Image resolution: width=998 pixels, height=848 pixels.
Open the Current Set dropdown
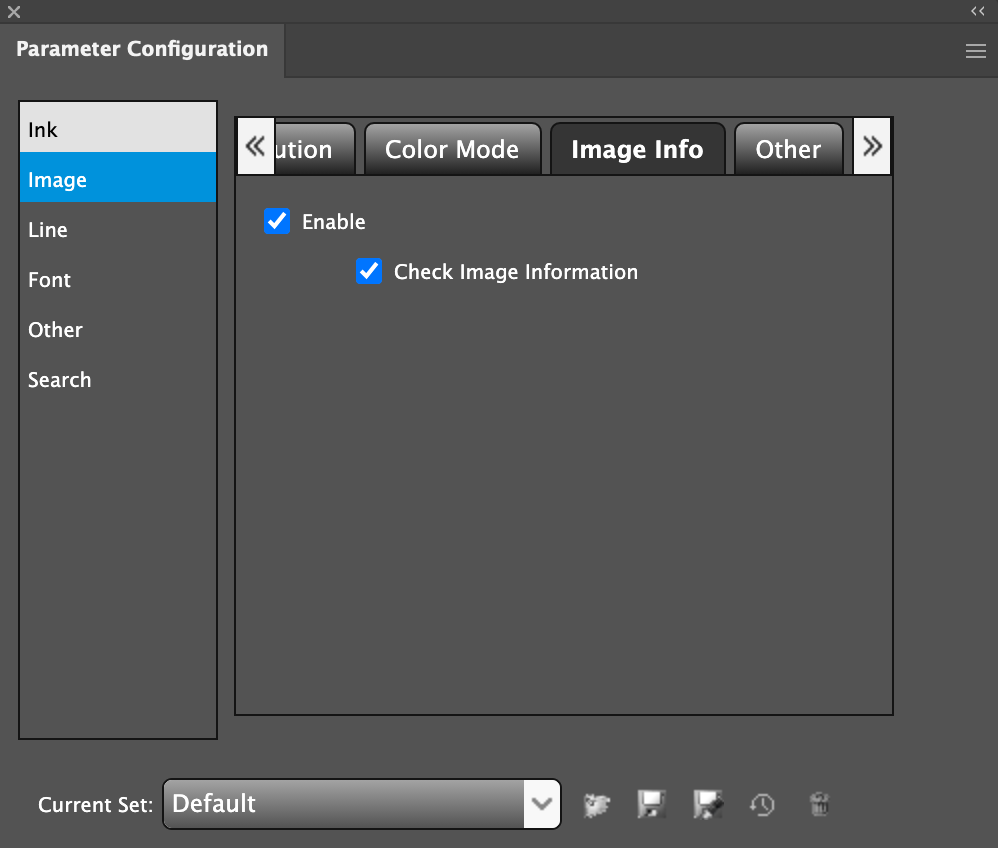click(541, 804)
